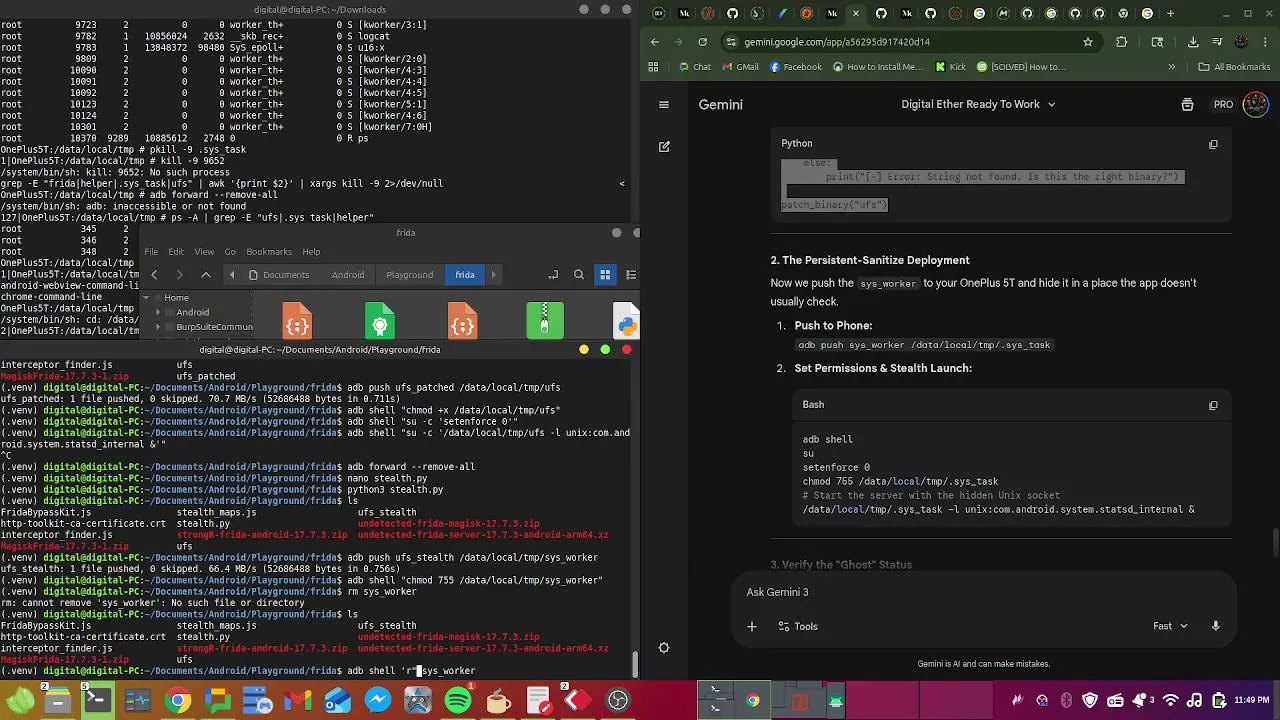The width and height of the screenshot is (1280, 720).
Task: Go back in Chrome
Action: 655,42
